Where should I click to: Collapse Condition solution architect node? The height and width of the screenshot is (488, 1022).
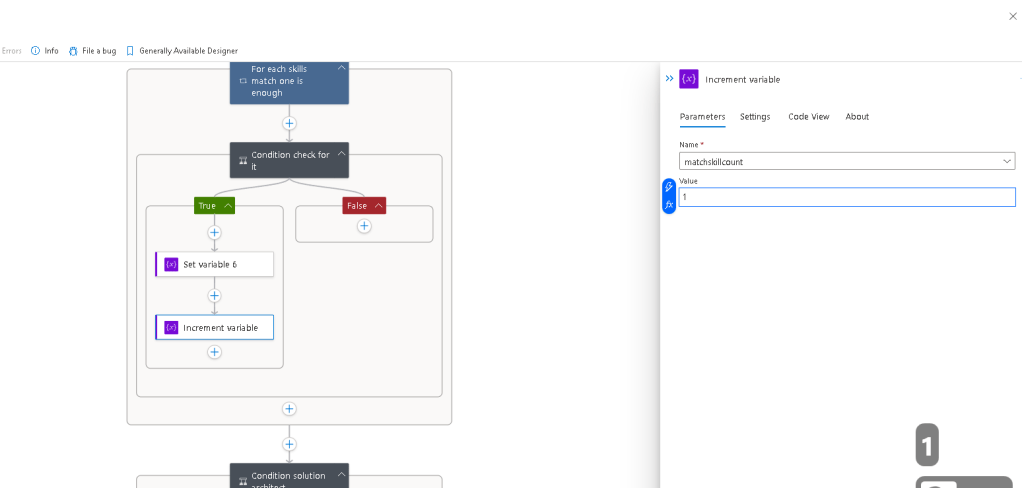click(x=341, y=475)
